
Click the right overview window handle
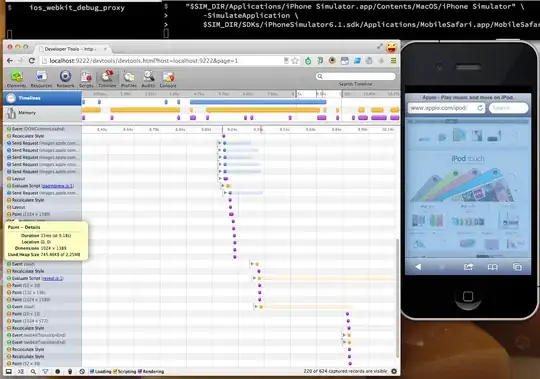coord(342,94)
